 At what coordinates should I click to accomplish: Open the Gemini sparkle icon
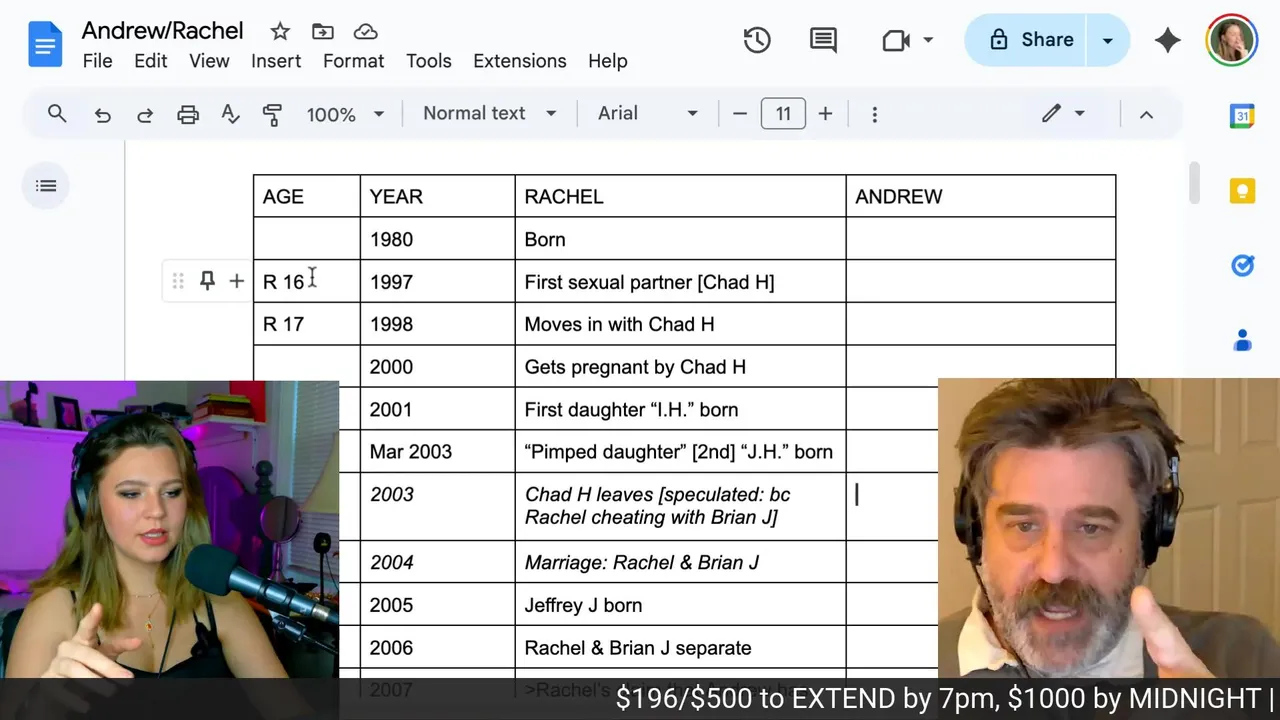(x=1167, y=40)
